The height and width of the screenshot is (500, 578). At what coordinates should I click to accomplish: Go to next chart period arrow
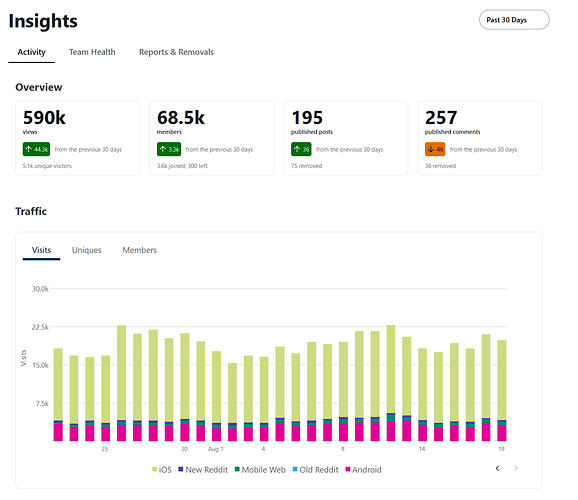coord(516,468)
